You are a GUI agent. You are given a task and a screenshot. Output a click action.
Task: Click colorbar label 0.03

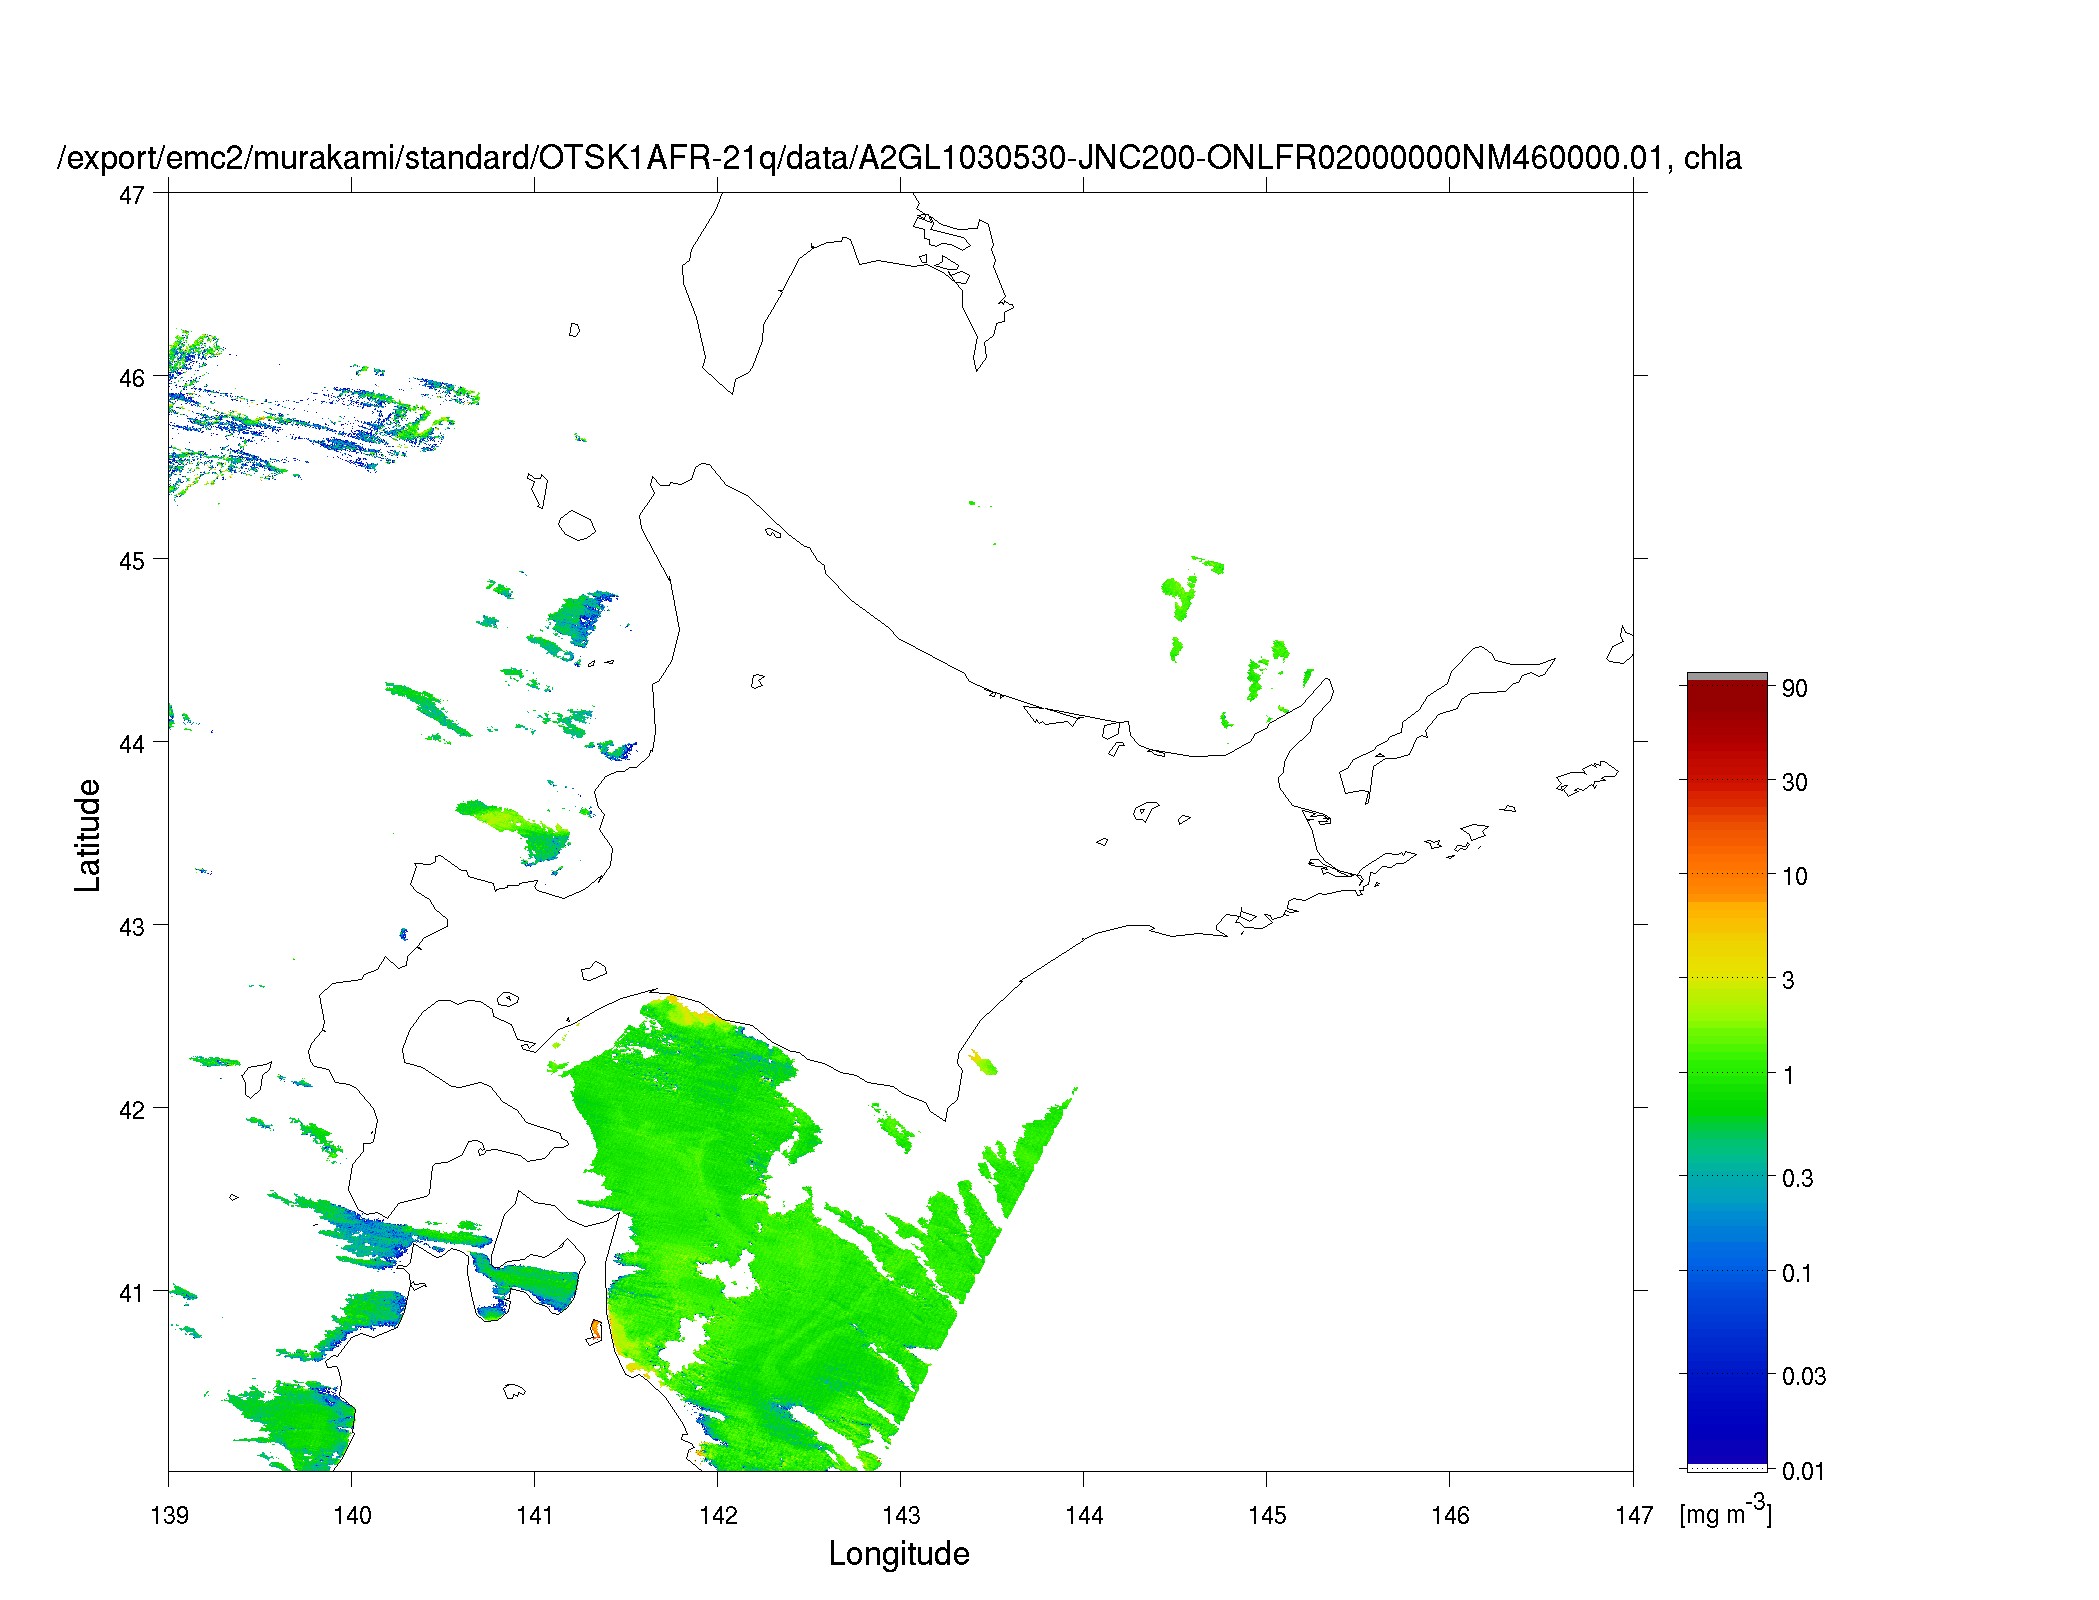1803,1376
